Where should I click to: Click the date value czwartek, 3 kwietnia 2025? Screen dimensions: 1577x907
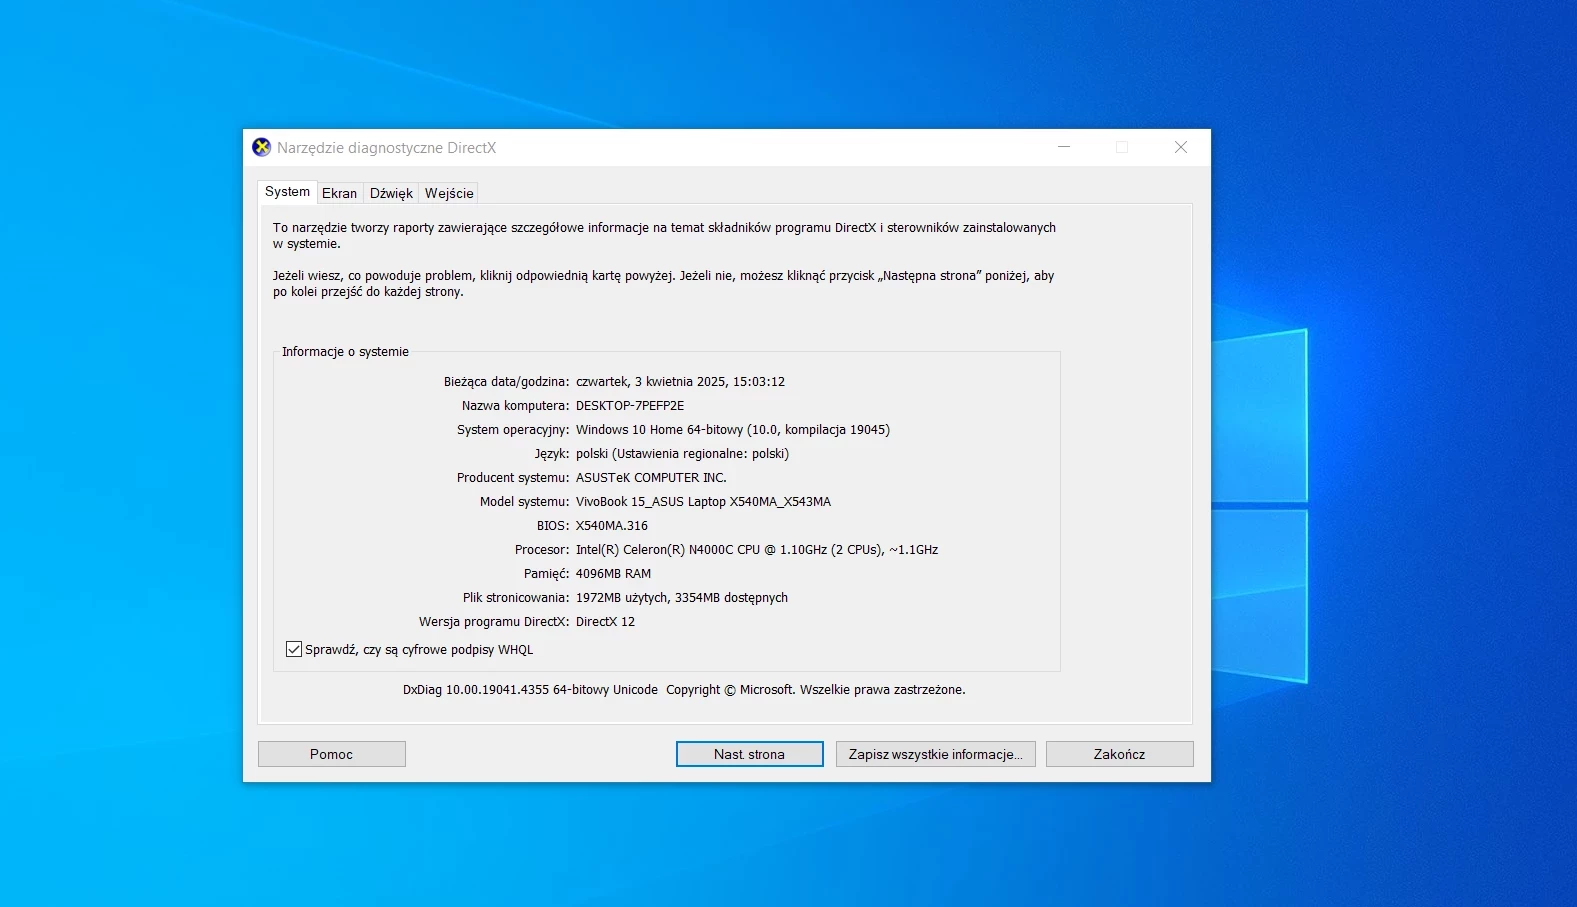coord(680,382)
